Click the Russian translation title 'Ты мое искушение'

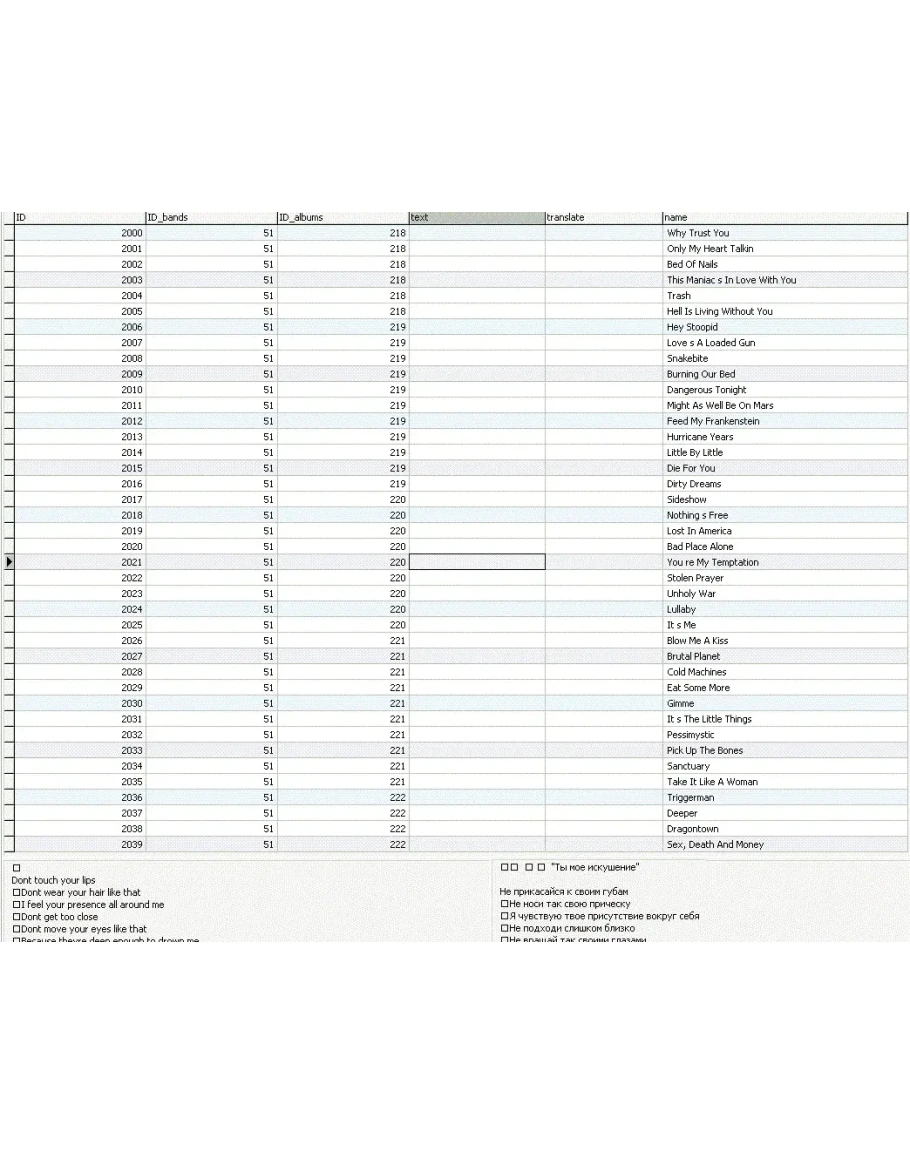(594, 867)
